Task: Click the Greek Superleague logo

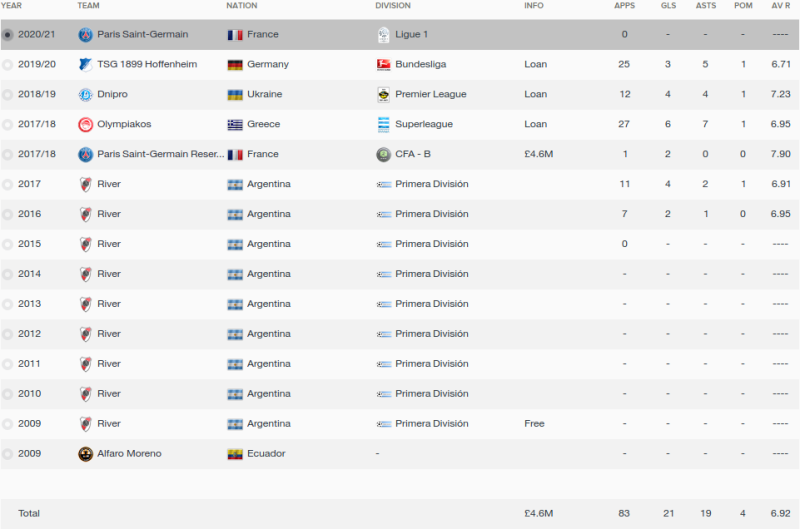Action: point(383,124)
